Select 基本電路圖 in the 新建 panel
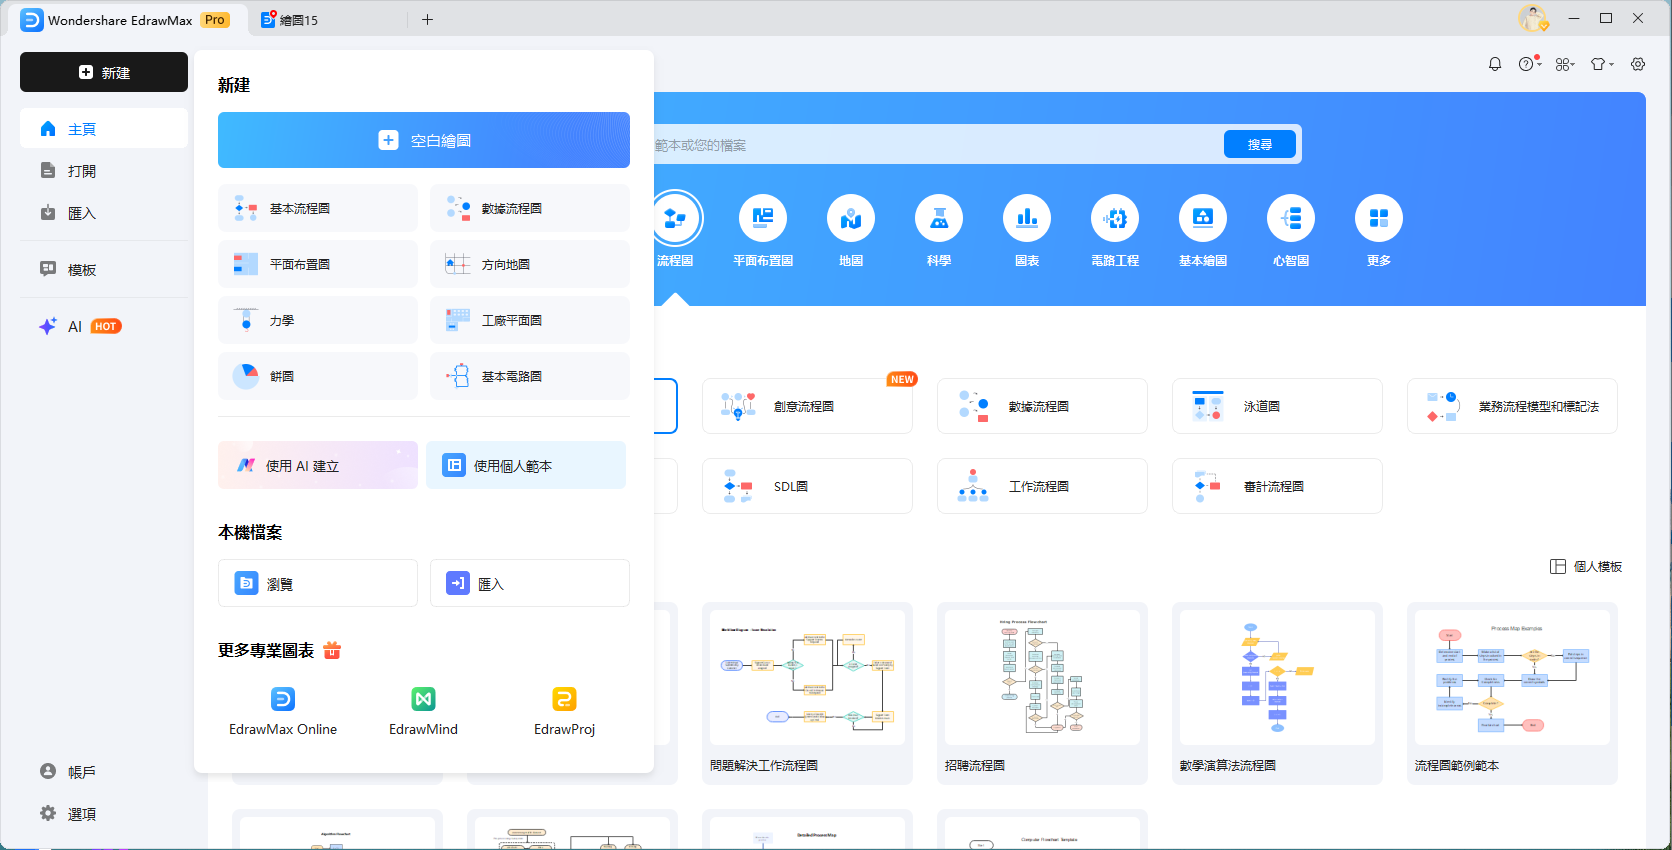The image size is (1672, 850). 530,376
